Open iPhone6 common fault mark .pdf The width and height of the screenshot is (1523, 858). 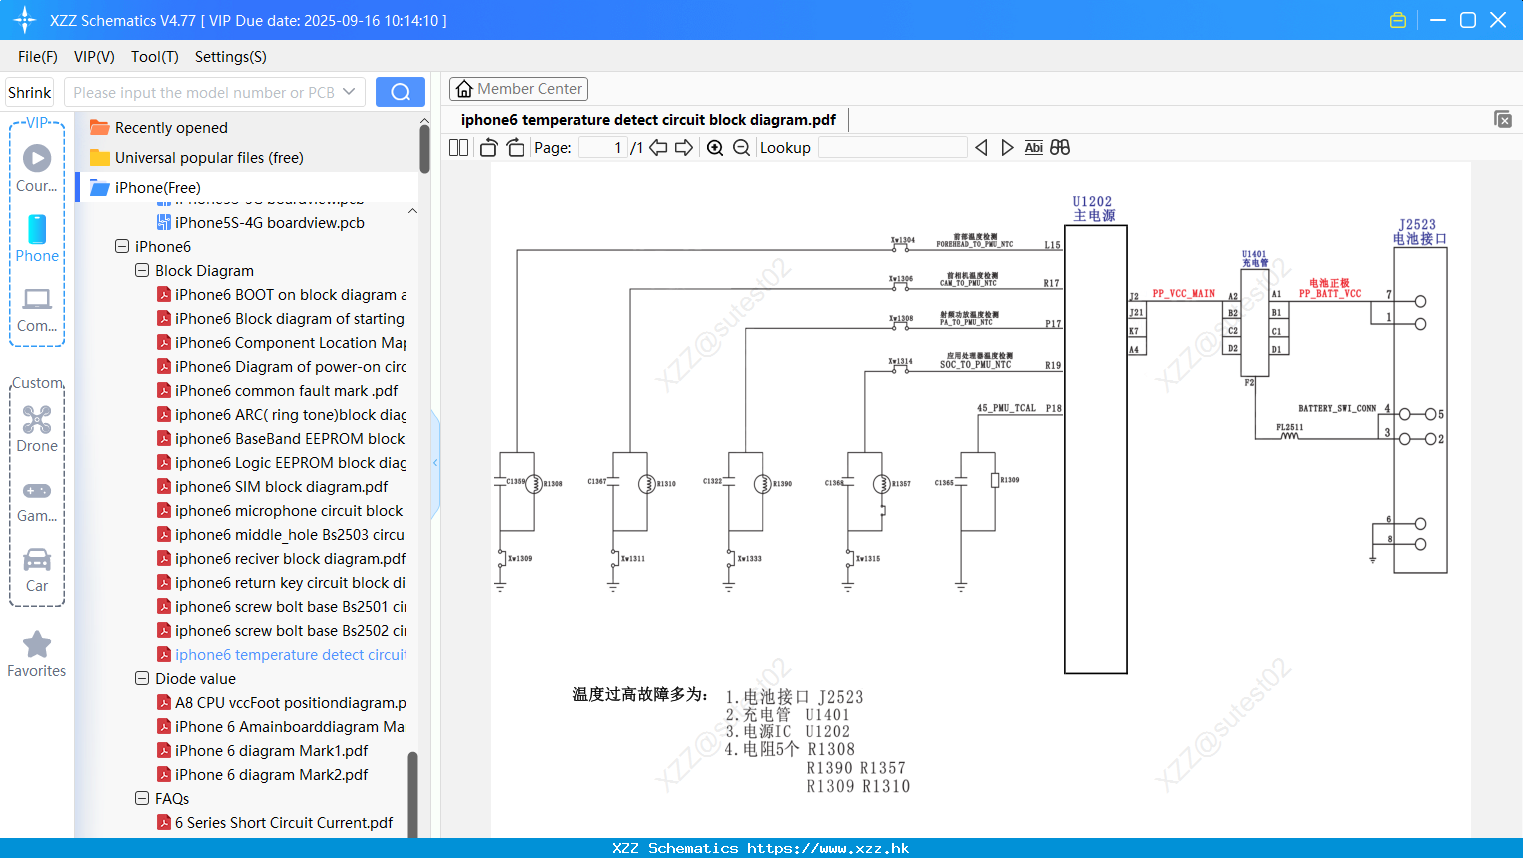(278, 390)
